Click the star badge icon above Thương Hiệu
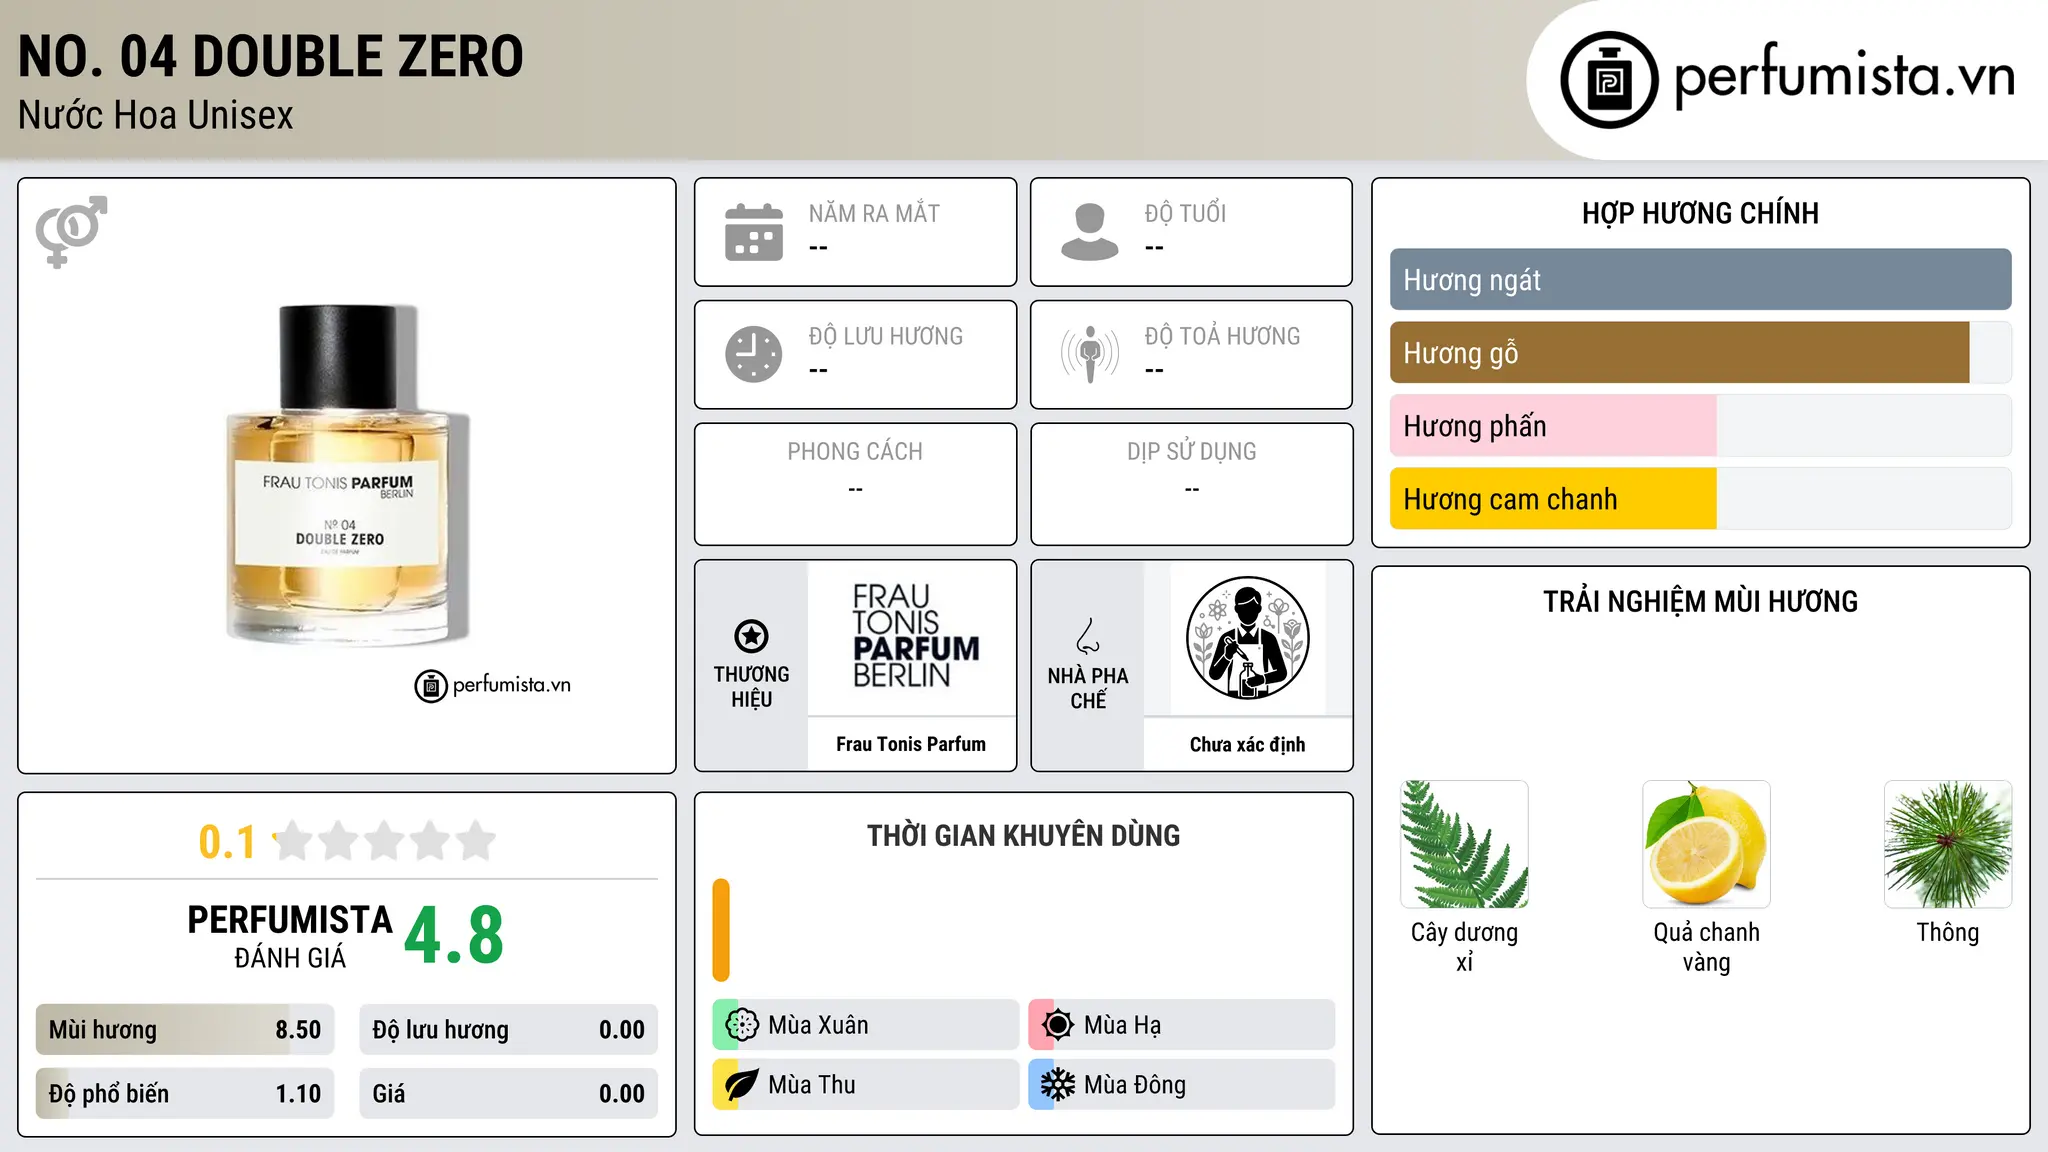Image resolution: width=2048 pixels, height=1152 pixels. coord(751,636)
